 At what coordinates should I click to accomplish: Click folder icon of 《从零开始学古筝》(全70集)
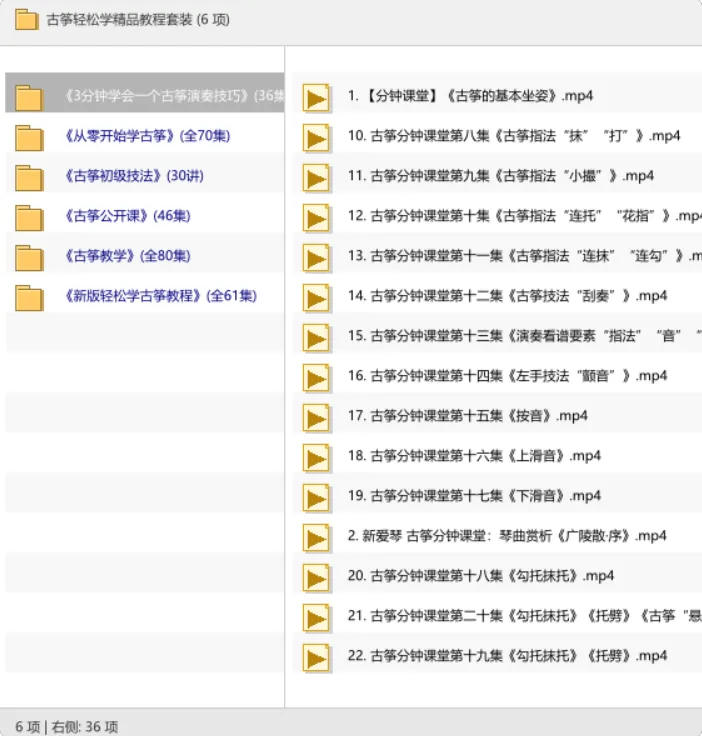pyautogui.click(x=29, y=138)
